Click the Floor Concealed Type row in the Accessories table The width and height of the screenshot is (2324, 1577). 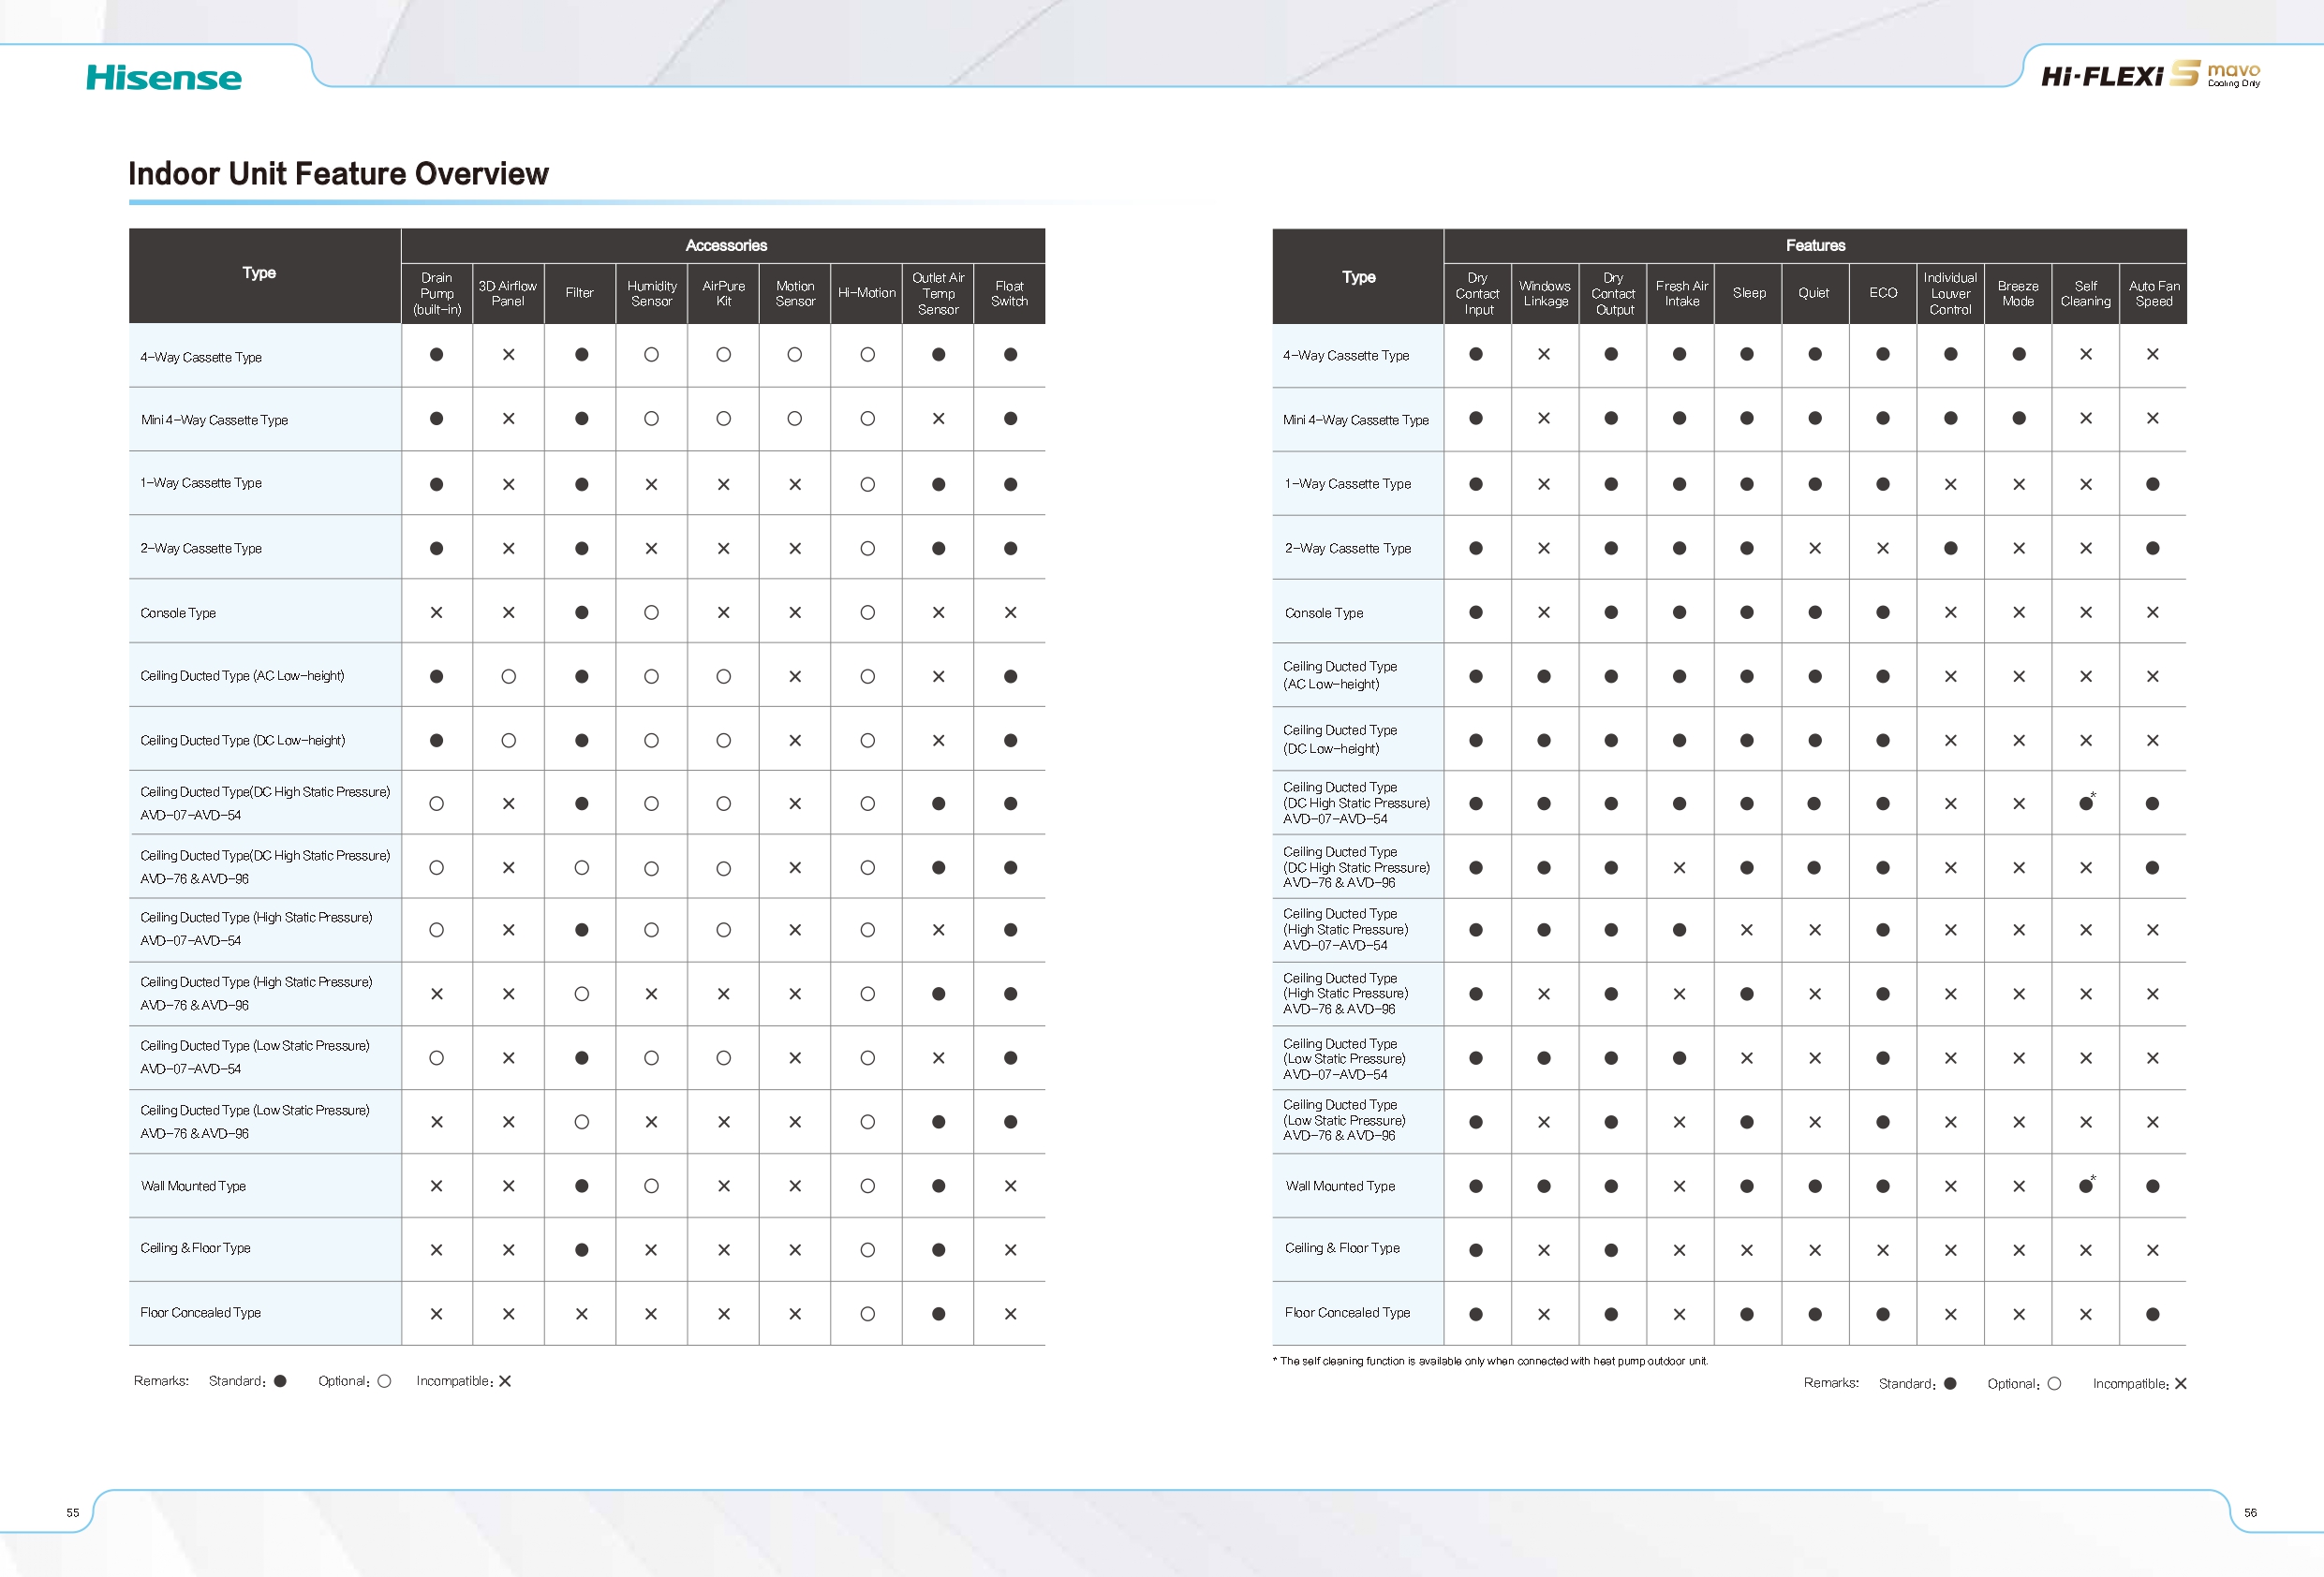pos(200,1312)
